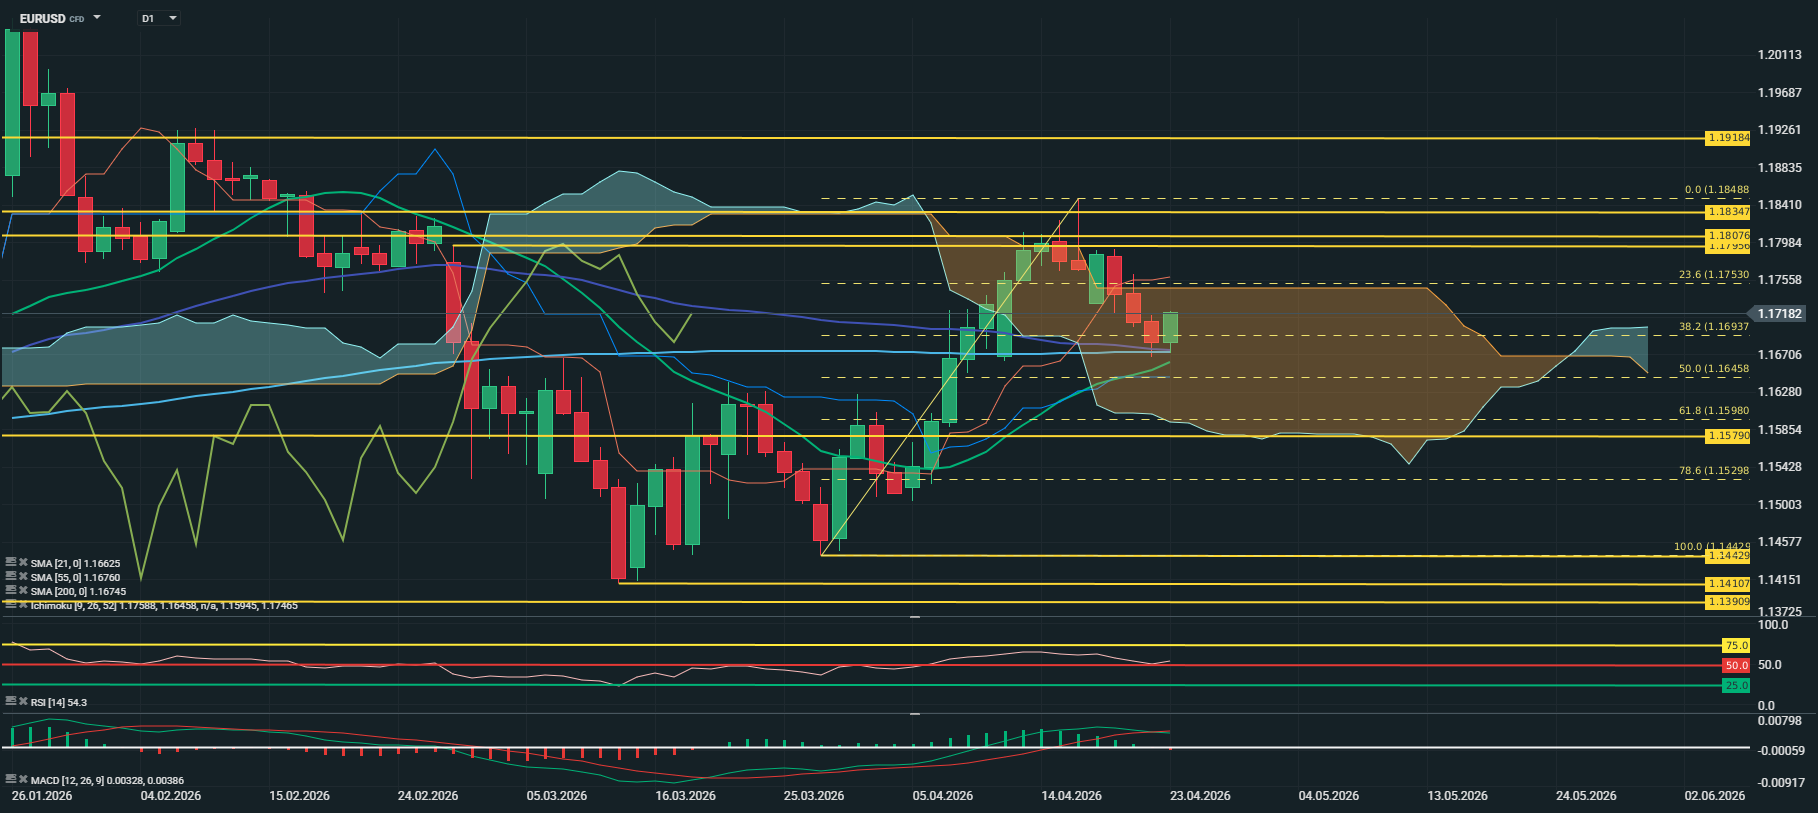
Task: Remove the SMA 200 indicator
Action: 23,591
